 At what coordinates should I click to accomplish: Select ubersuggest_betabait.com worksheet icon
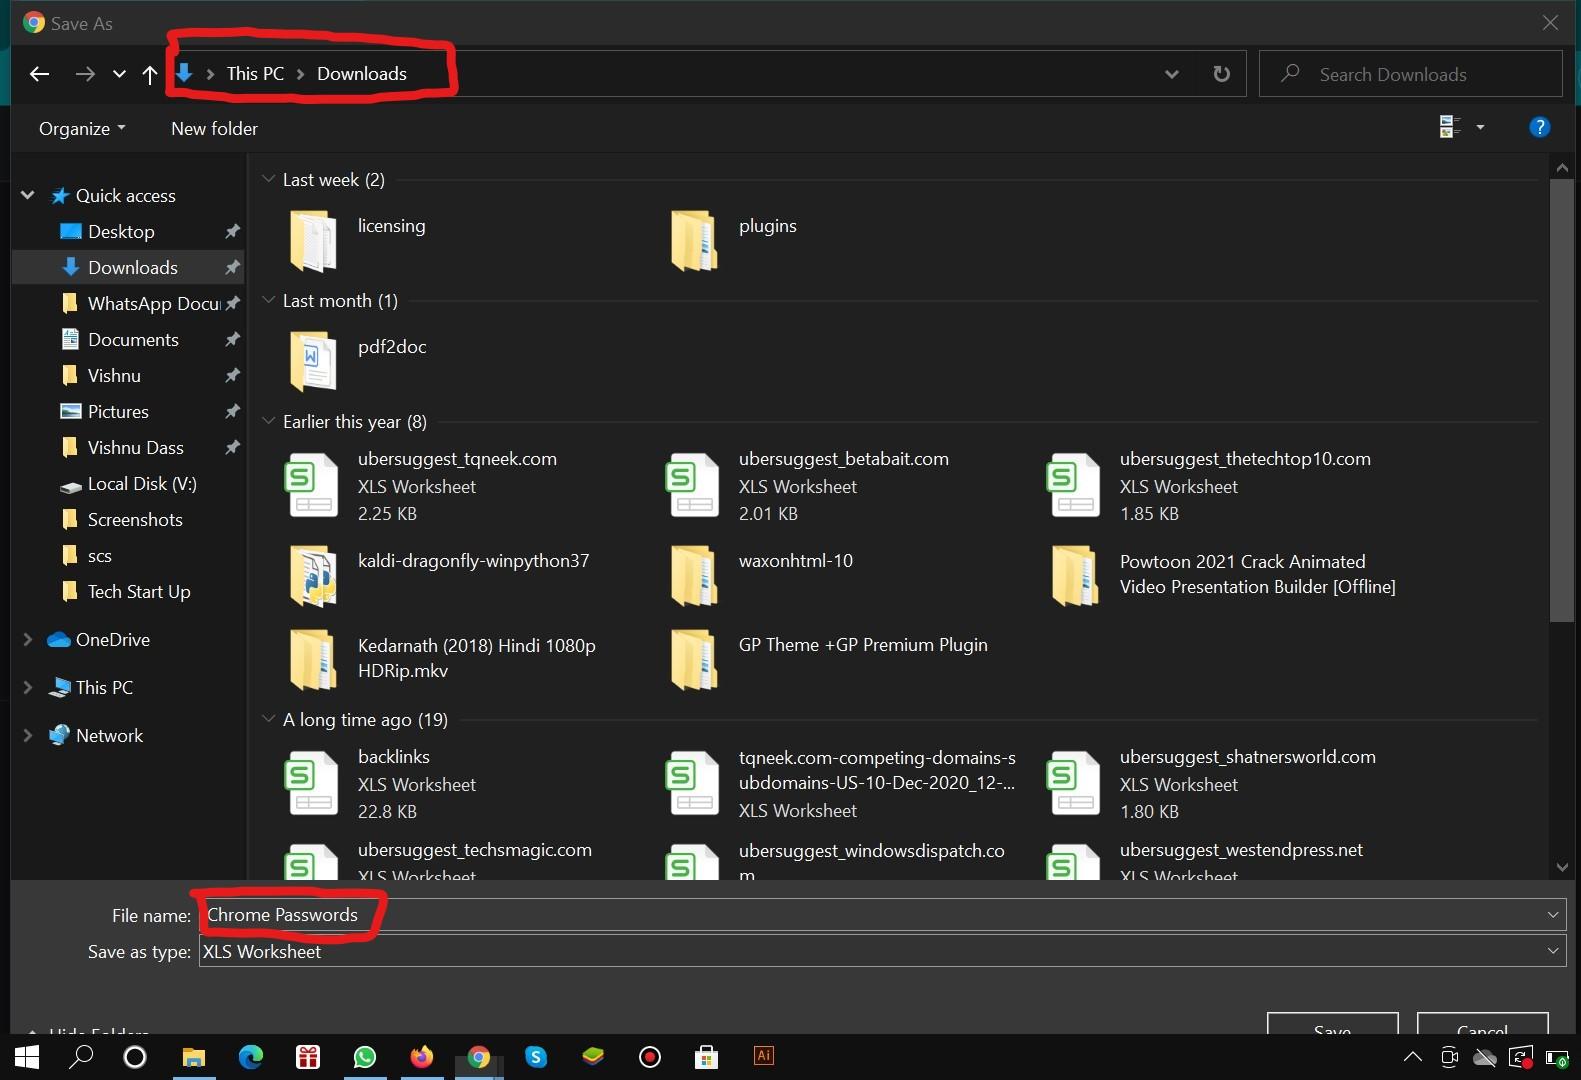coord(694,485)
